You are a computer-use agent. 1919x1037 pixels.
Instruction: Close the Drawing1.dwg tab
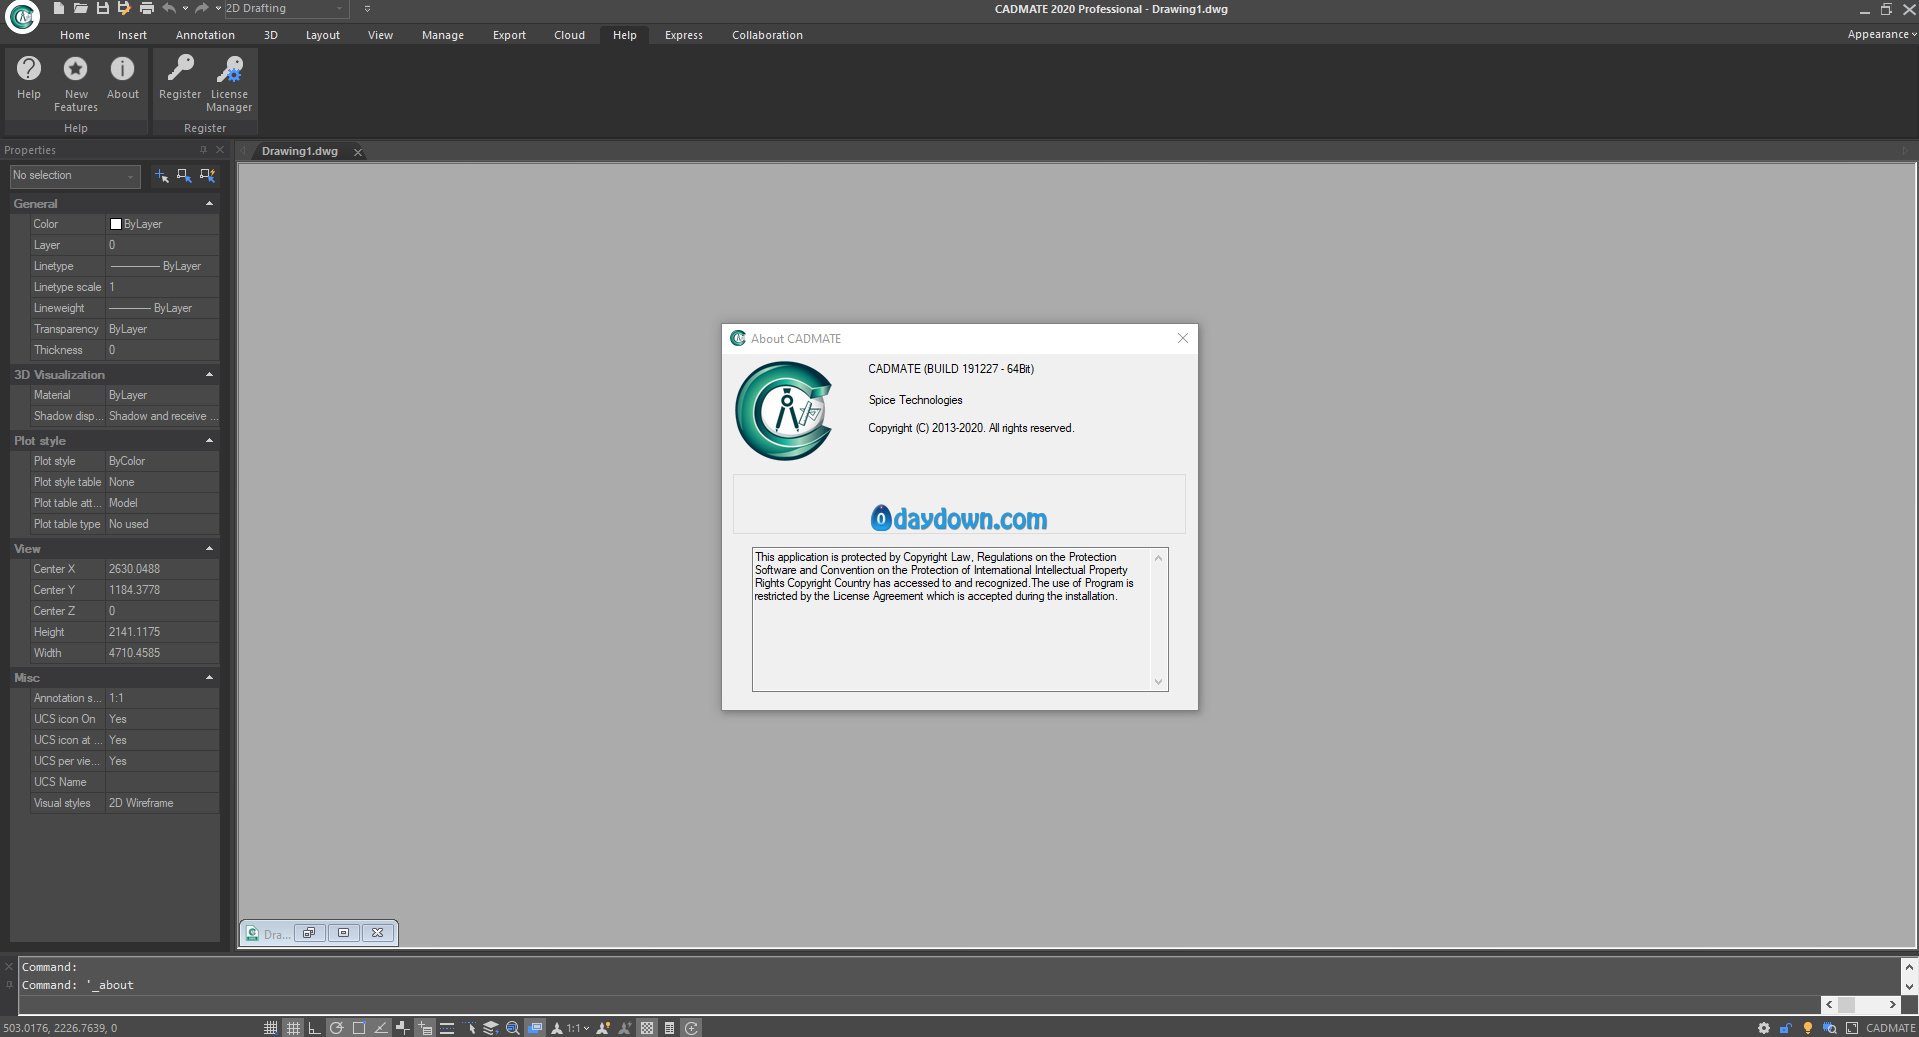pyautogui.click(x=358, y=152)
